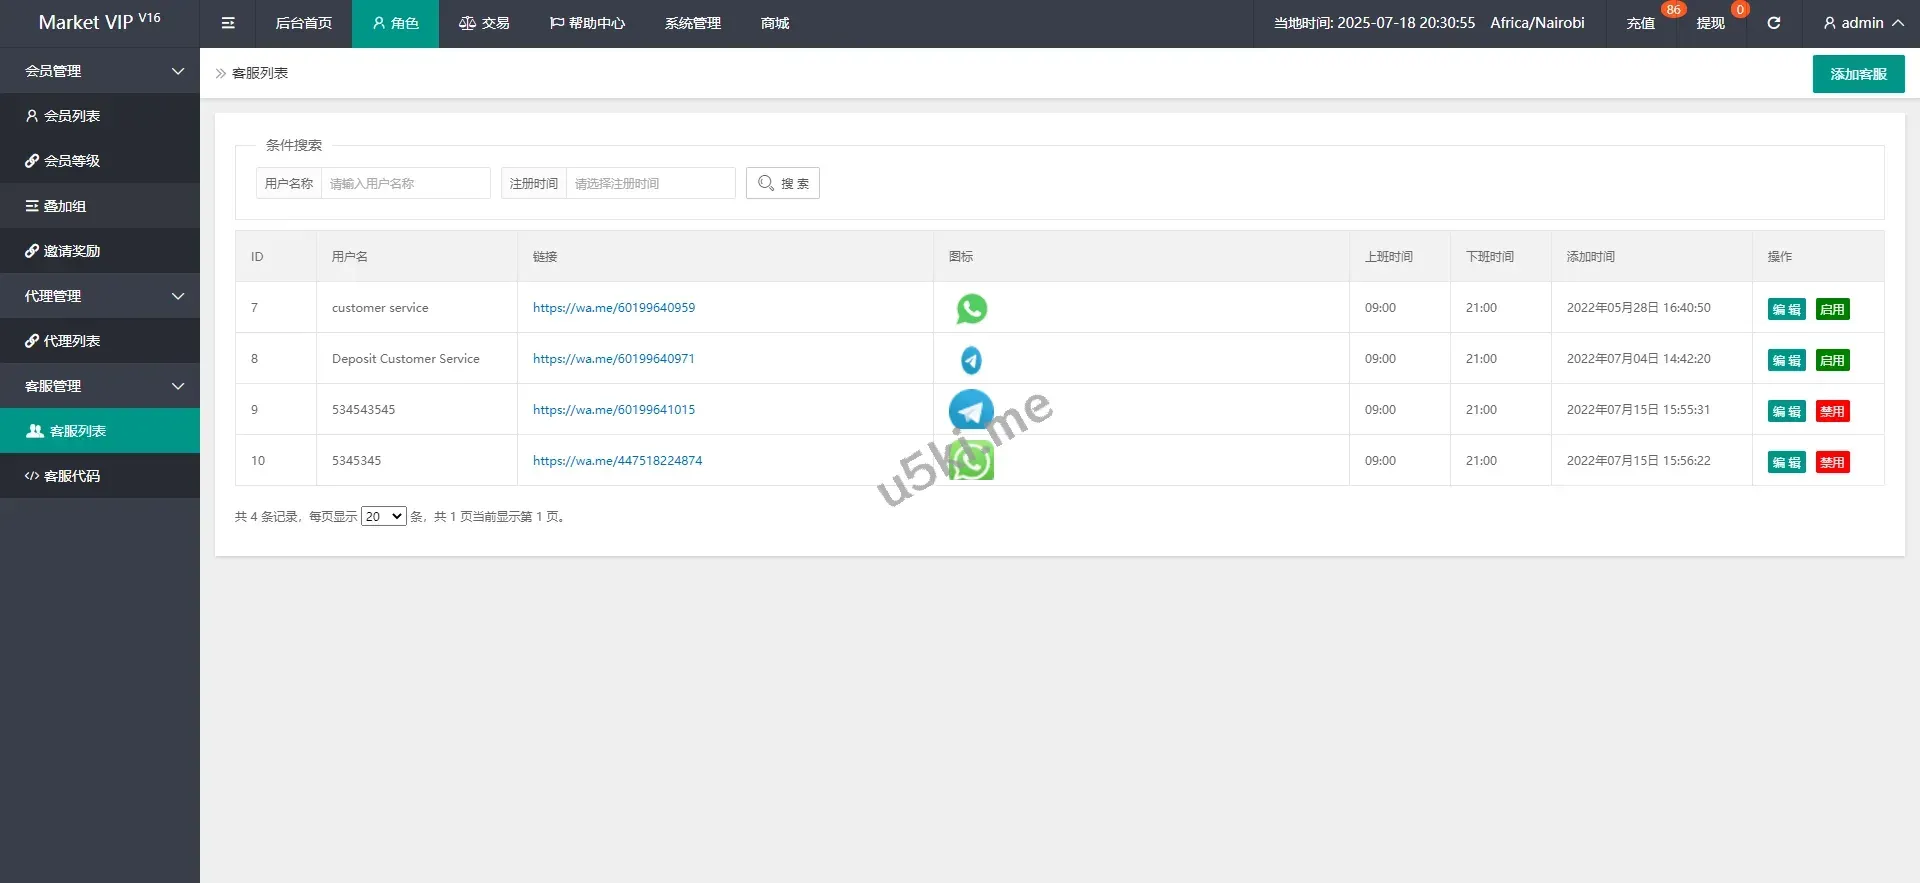Open 提现 withdrawal notifications in top bar
Image resolution: width=1920 pixels, height=883 pixels.
click(1710, 23)
